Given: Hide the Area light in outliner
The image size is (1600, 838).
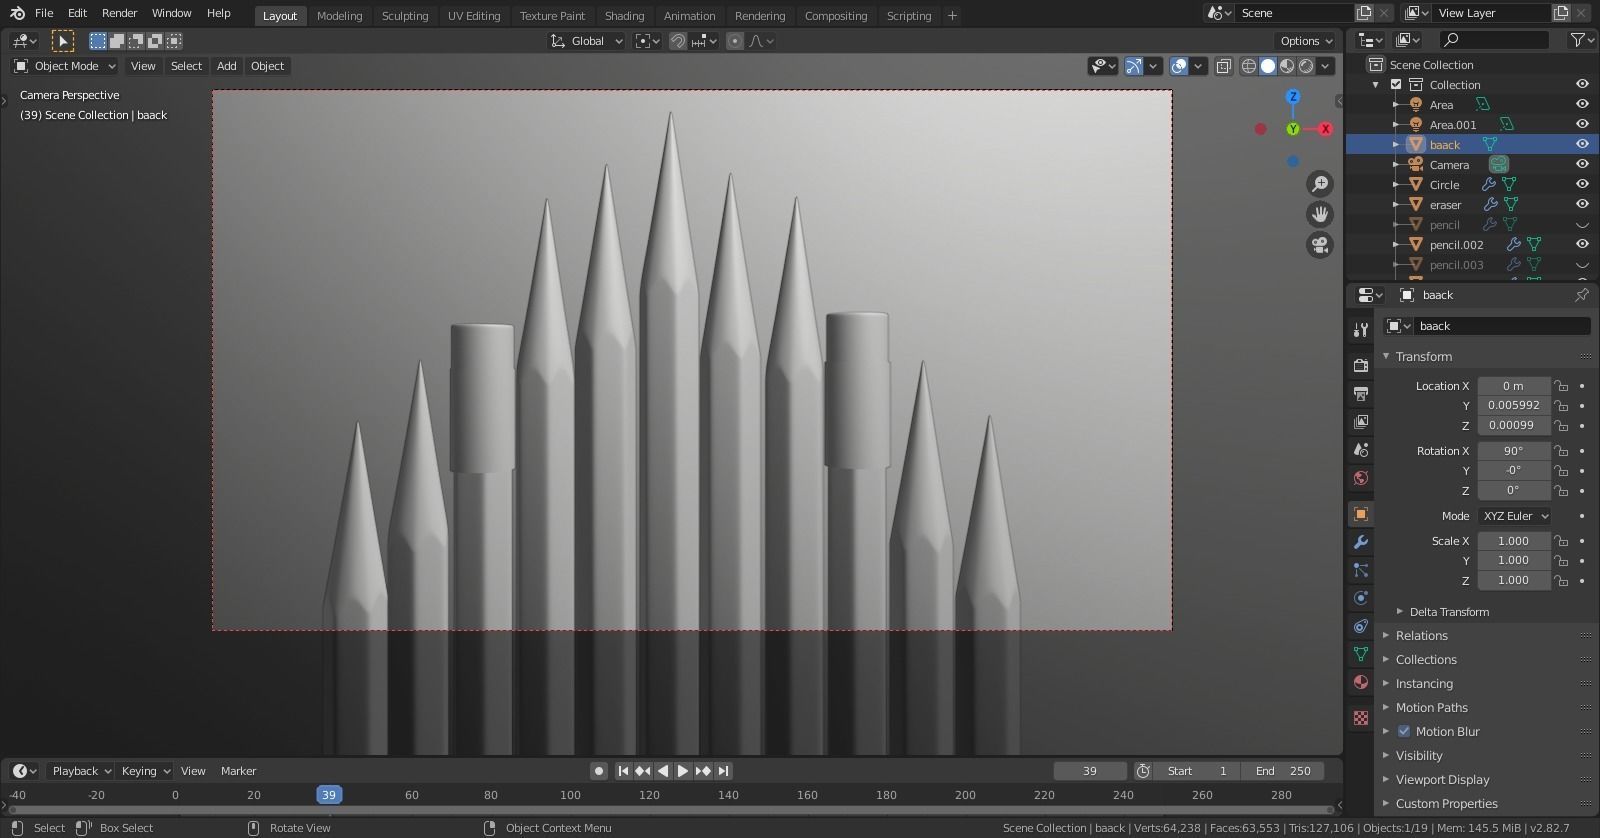Looking at the screenshot, I should click(x=1582, y=104).
